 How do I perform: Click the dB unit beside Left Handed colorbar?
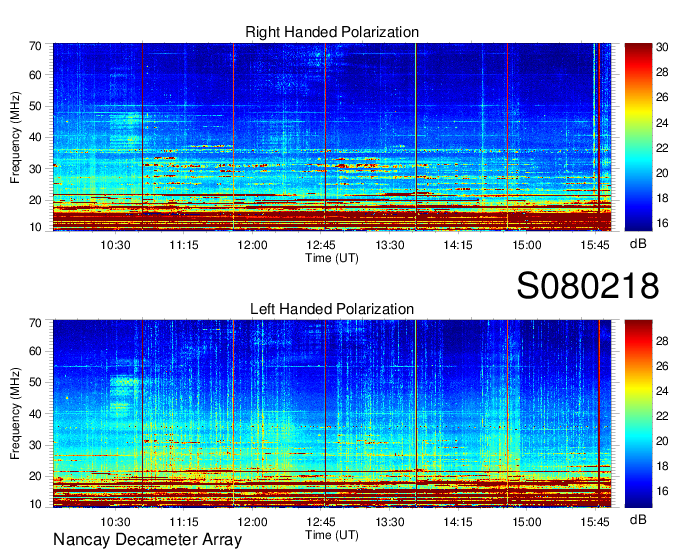pyautogui.click(x=638, y=519)
